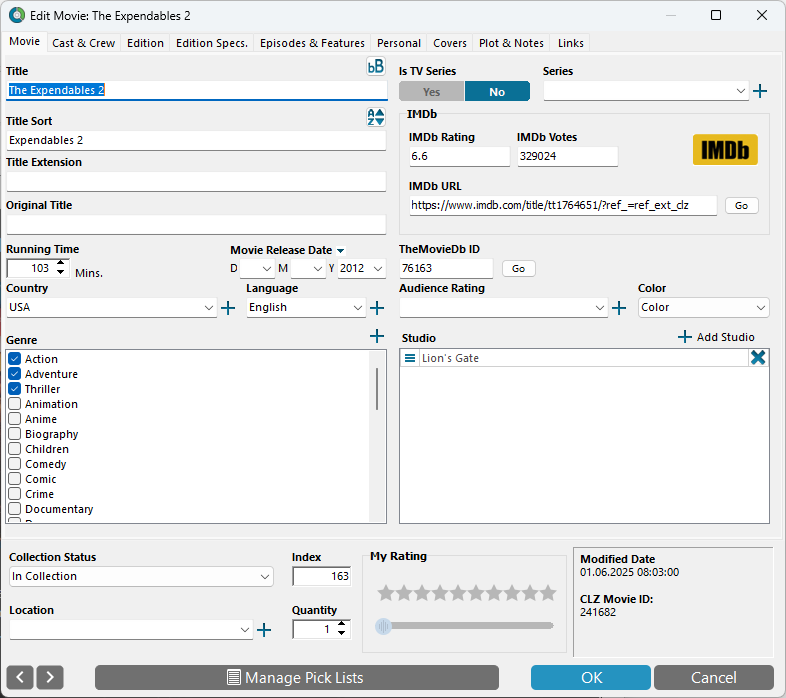Screen dimensions: 786x698
Task: Remove Lion's Gate studio with X icon
Action: click(758, 358)
